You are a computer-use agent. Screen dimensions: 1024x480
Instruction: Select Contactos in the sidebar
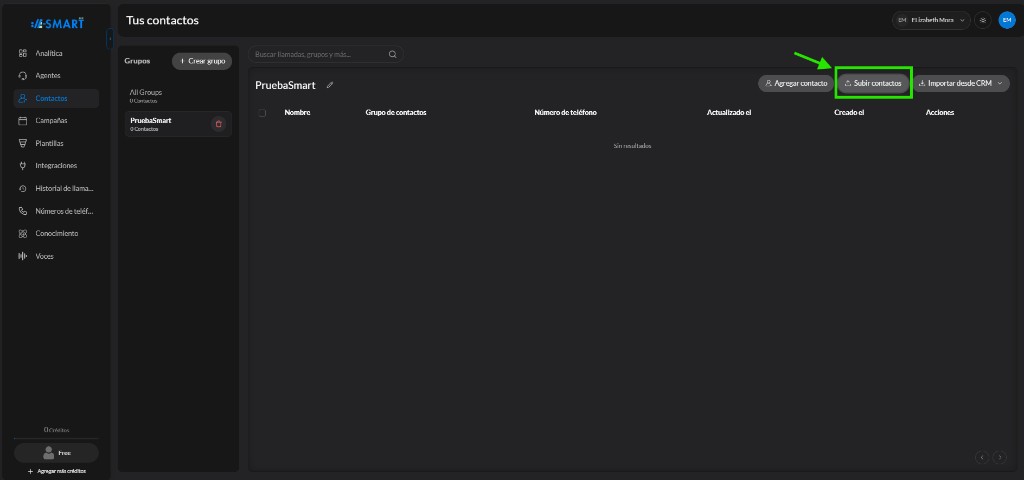(x=56, y=99)
